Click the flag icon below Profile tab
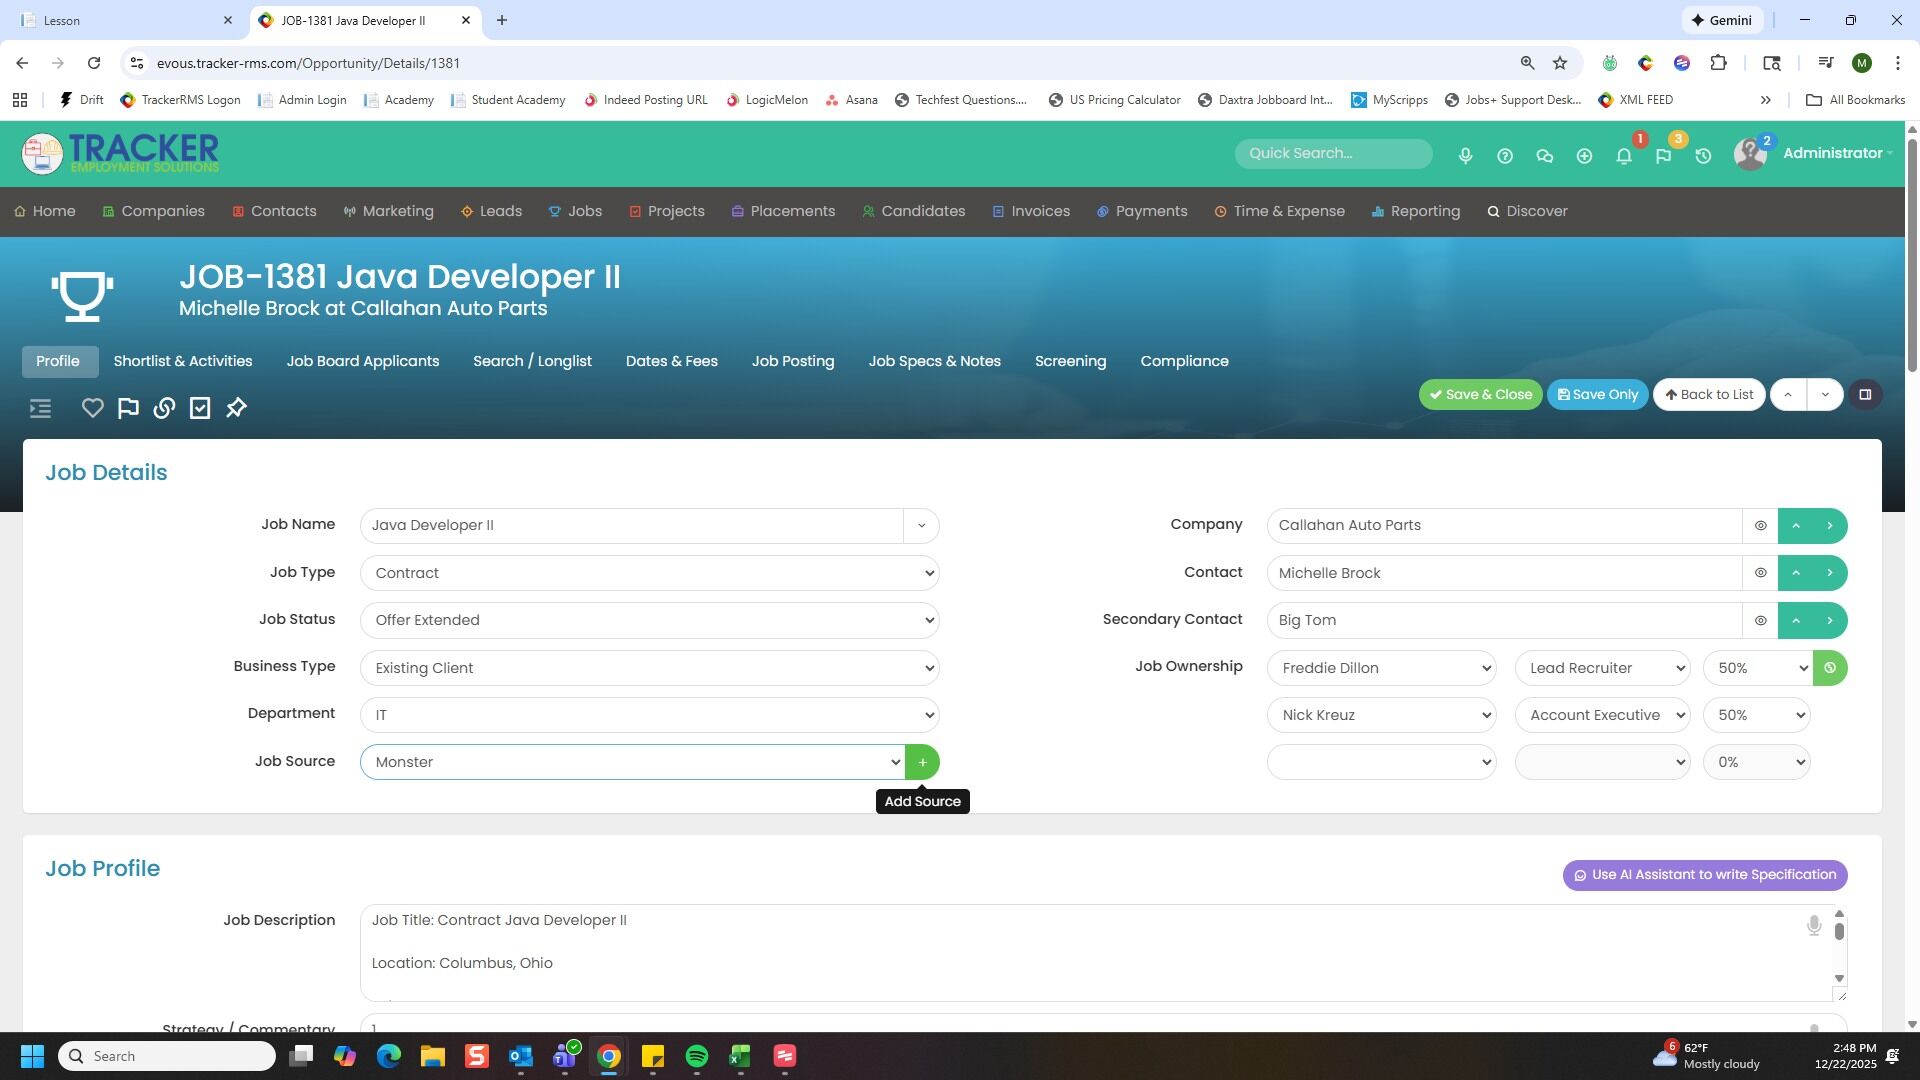Viewport: 1920px width, 1080px height. pyautogui.click(x=128, y=408)
